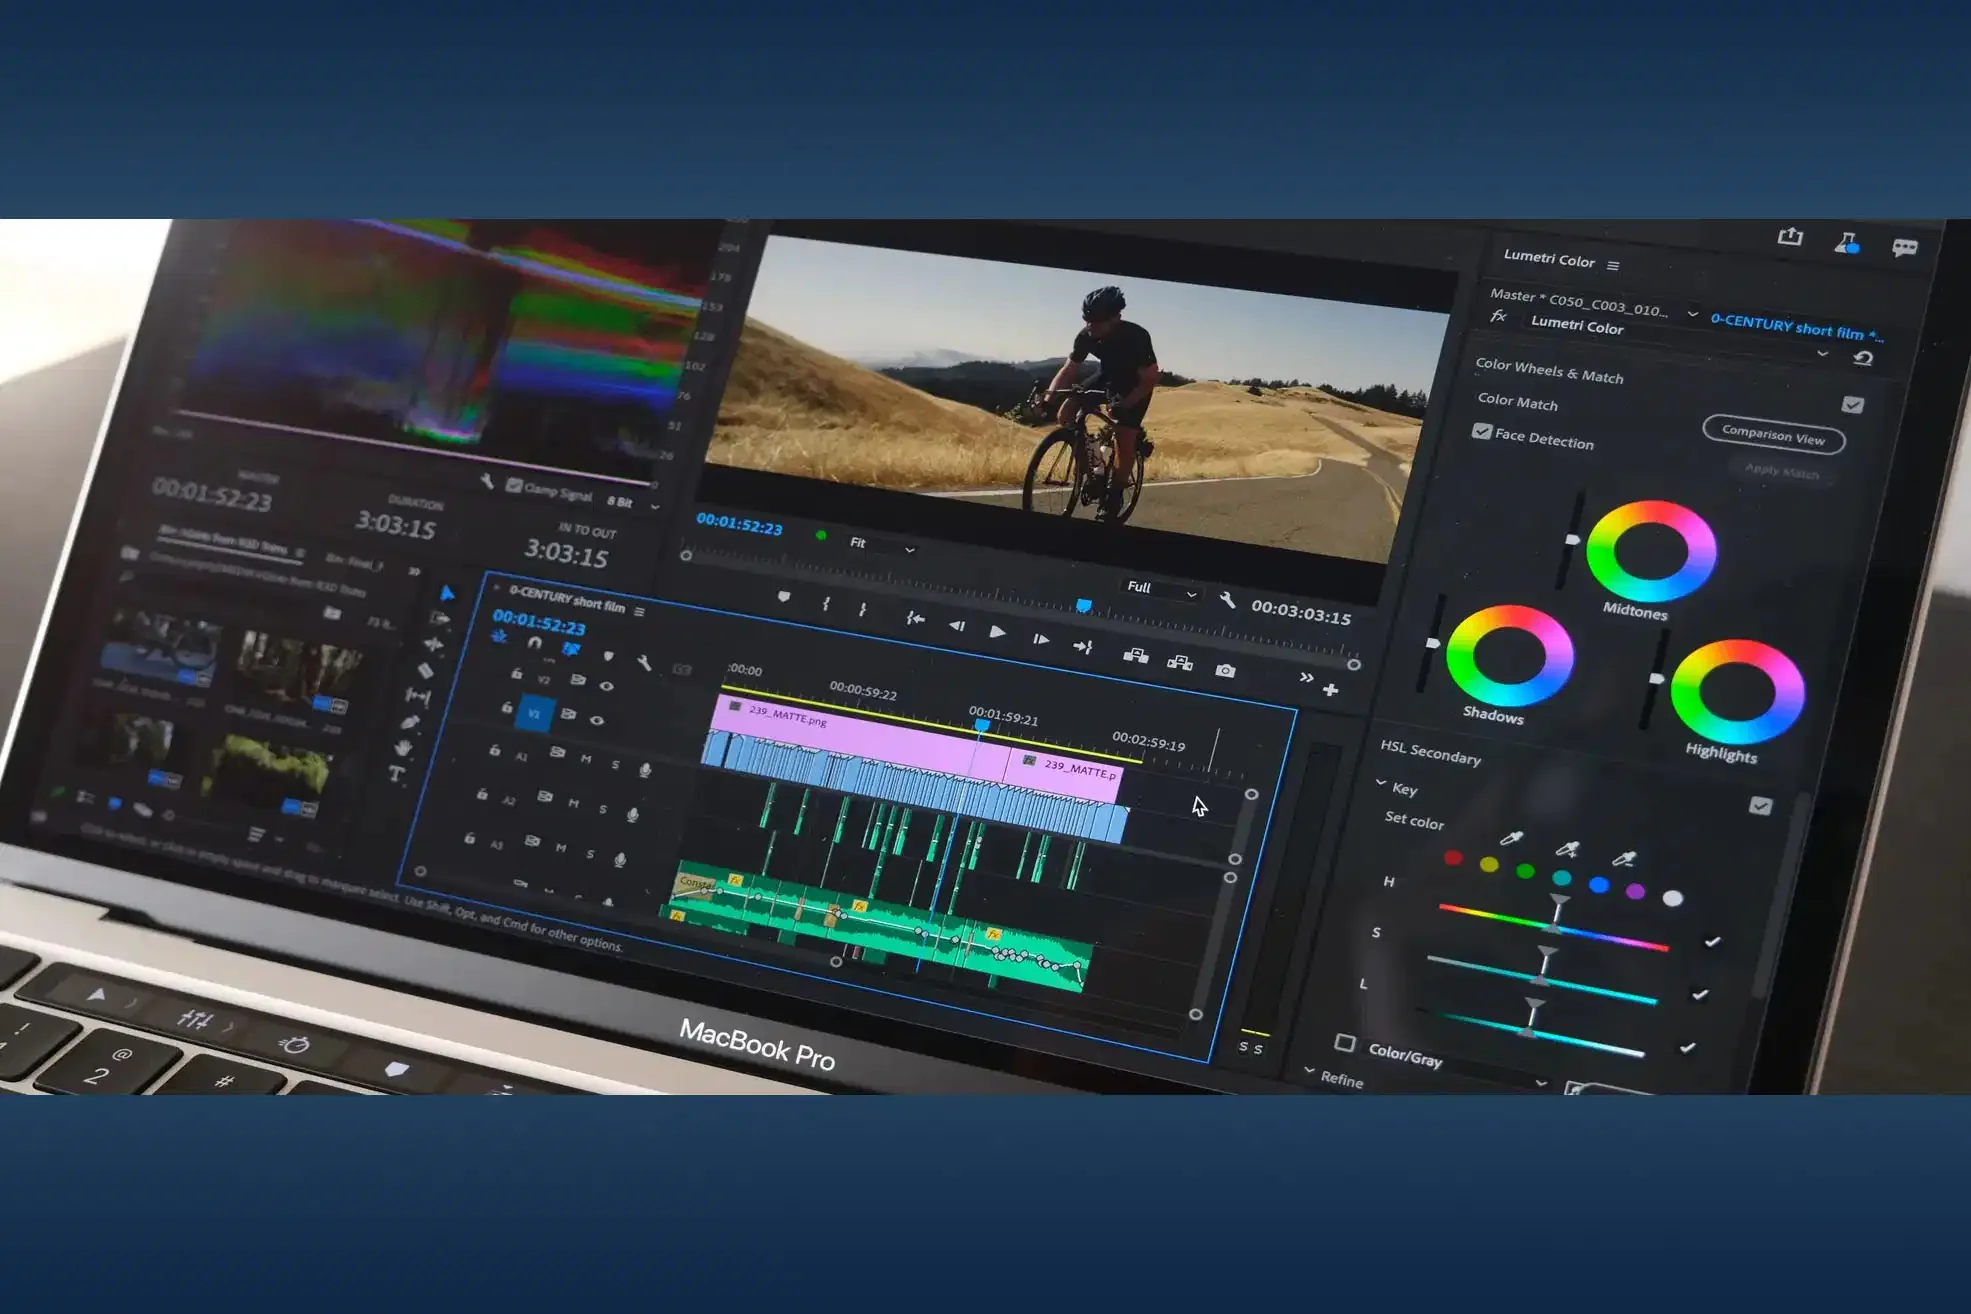Click the Go to In point icon
The height and width of the screenshot is (1314, 1971).
tap(915, 618)
